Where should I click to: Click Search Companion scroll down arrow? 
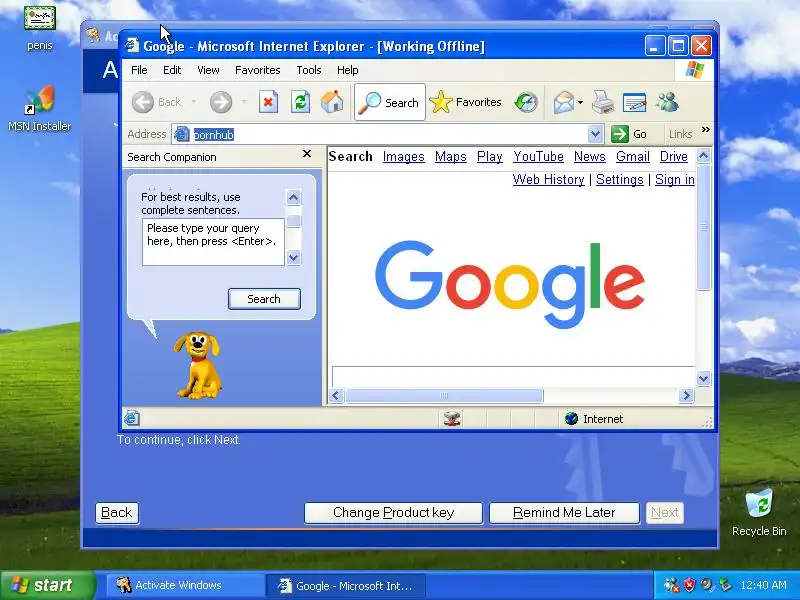coord(294,258)
